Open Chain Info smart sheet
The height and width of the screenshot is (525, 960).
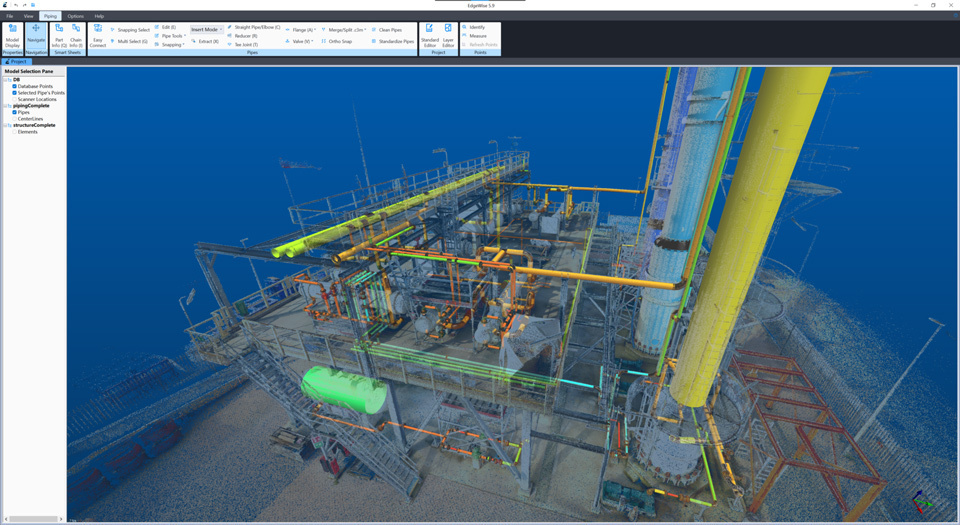point(76,35)
